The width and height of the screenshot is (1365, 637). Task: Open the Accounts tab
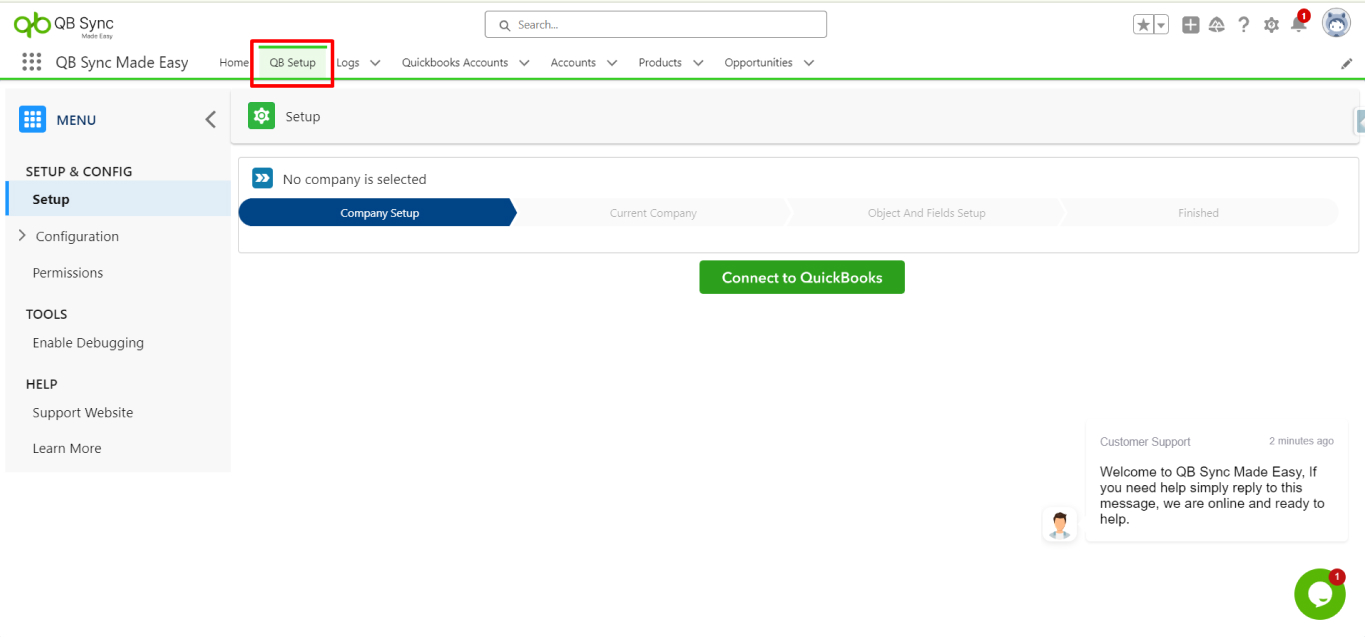tap(573, 62)
